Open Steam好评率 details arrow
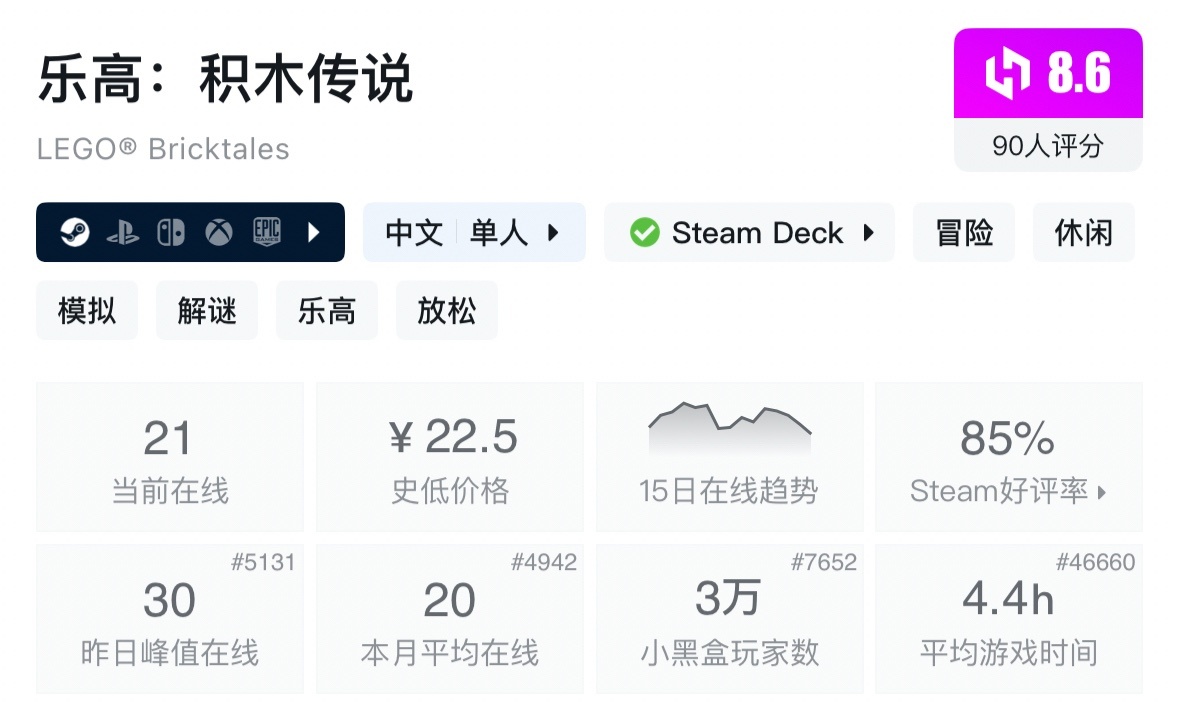 [1102, 492]
